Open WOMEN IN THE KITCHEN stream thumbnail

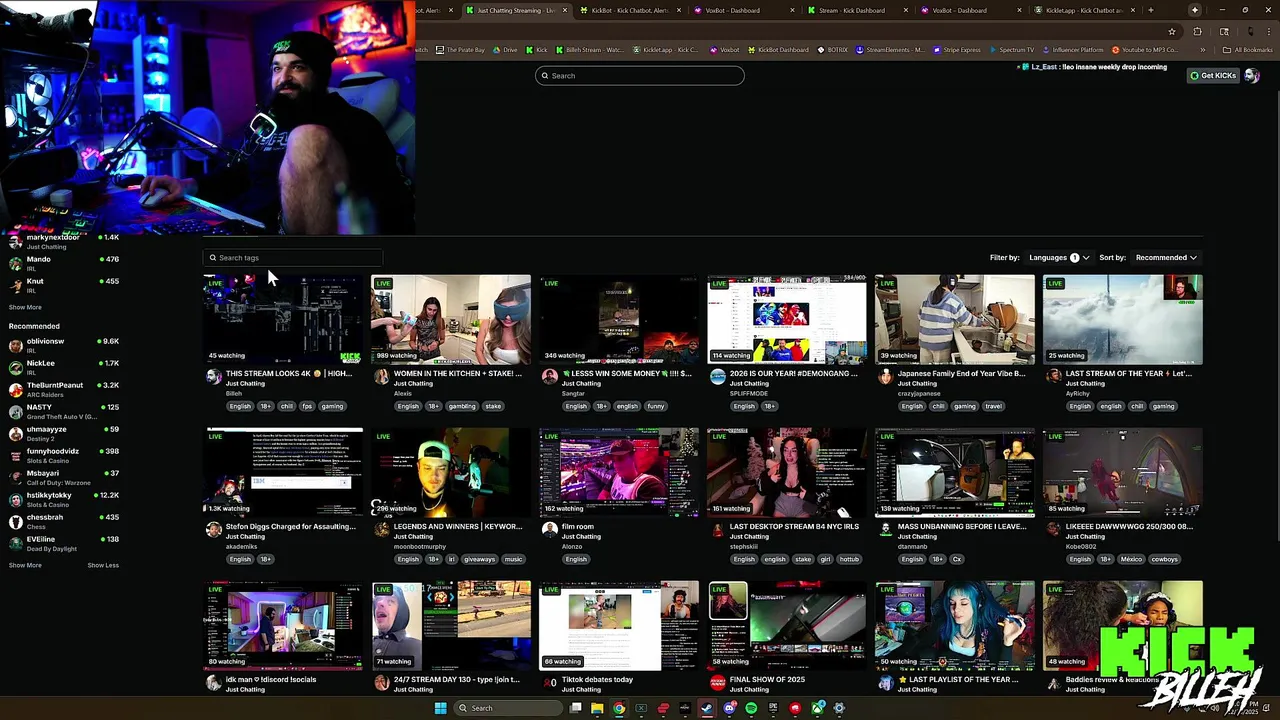coord(451,320)
